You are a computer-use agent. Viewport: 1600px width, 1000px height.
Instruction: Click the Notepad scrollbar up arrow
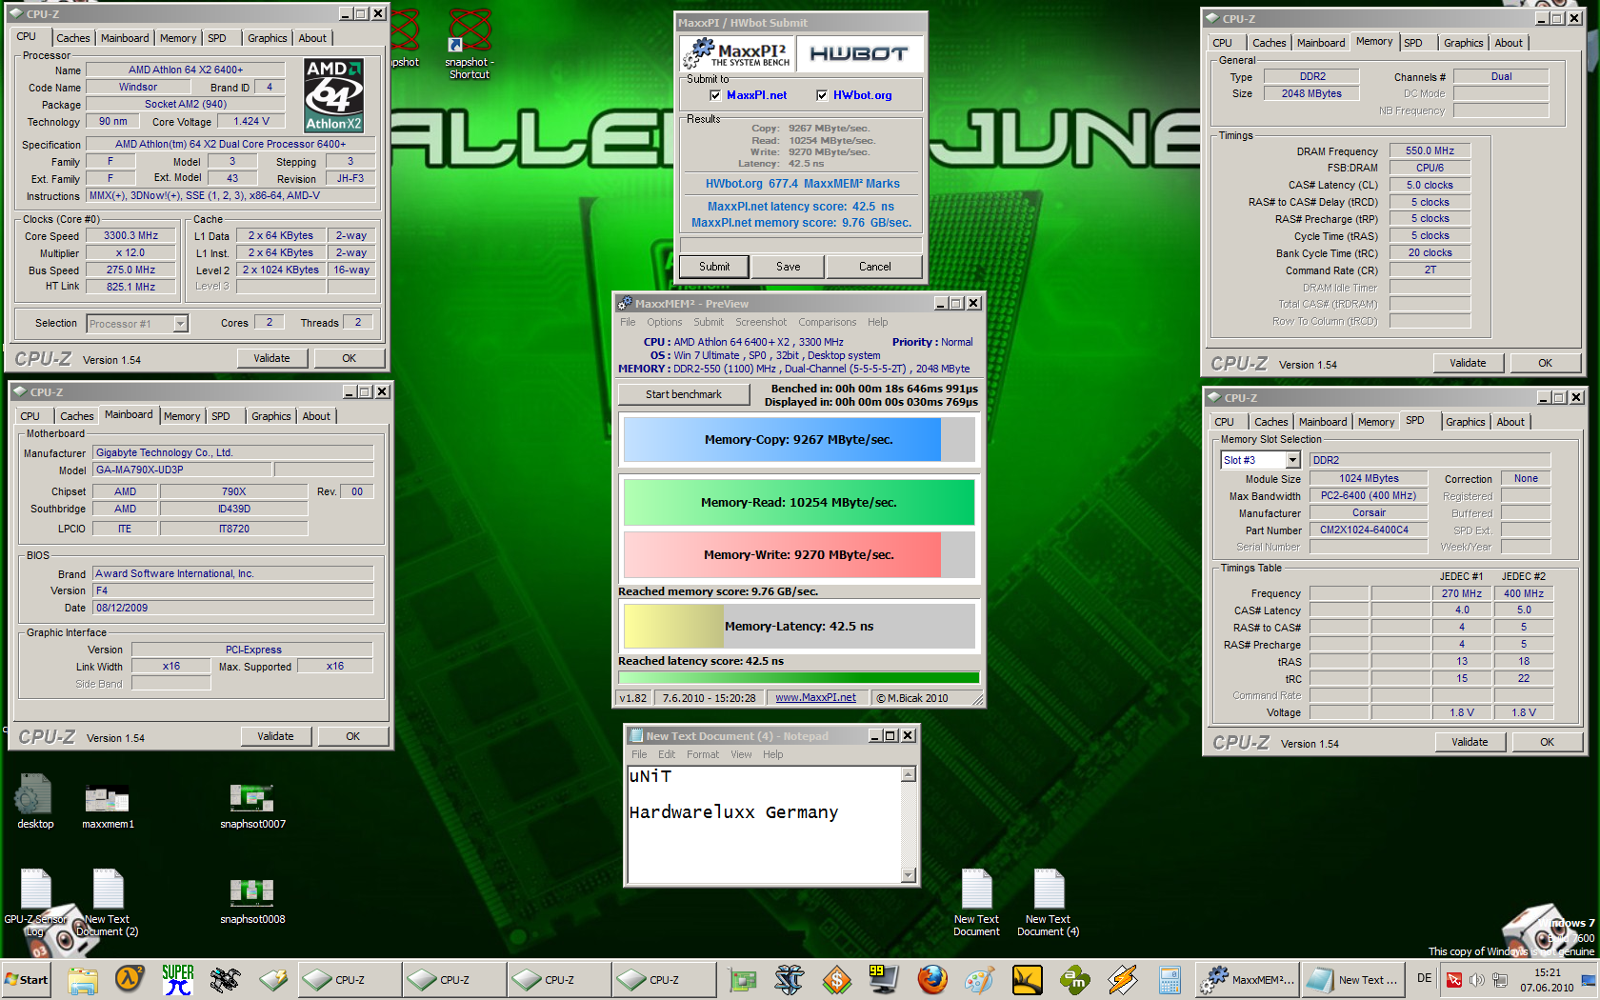(908, 774)
